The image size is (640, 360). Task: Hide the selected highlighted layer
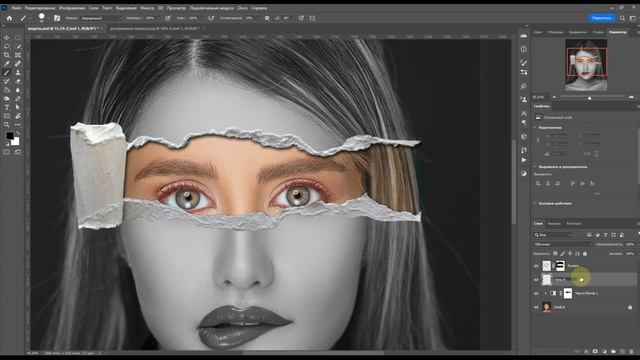point(536,280)
